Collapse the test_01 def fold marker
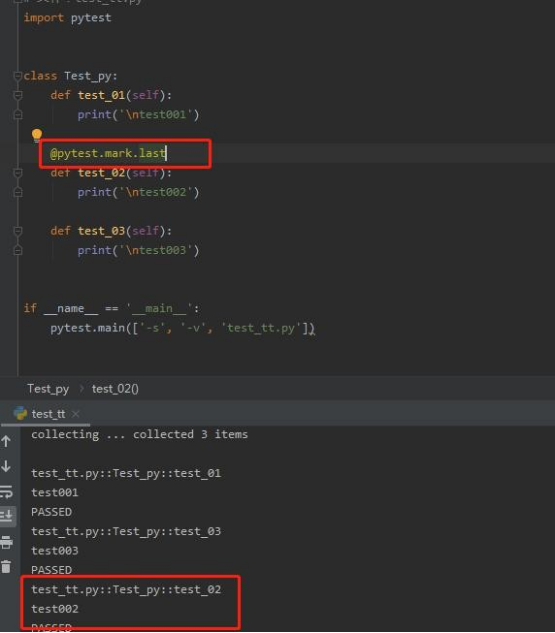555x633 pixels. (17, 95)
